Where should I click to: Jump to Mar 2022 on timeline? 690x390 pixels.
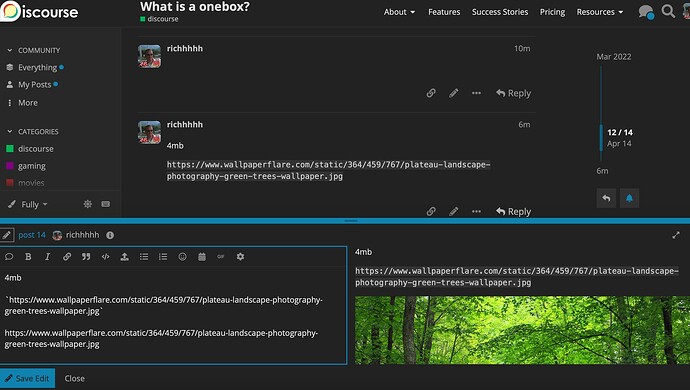point(614,57)
